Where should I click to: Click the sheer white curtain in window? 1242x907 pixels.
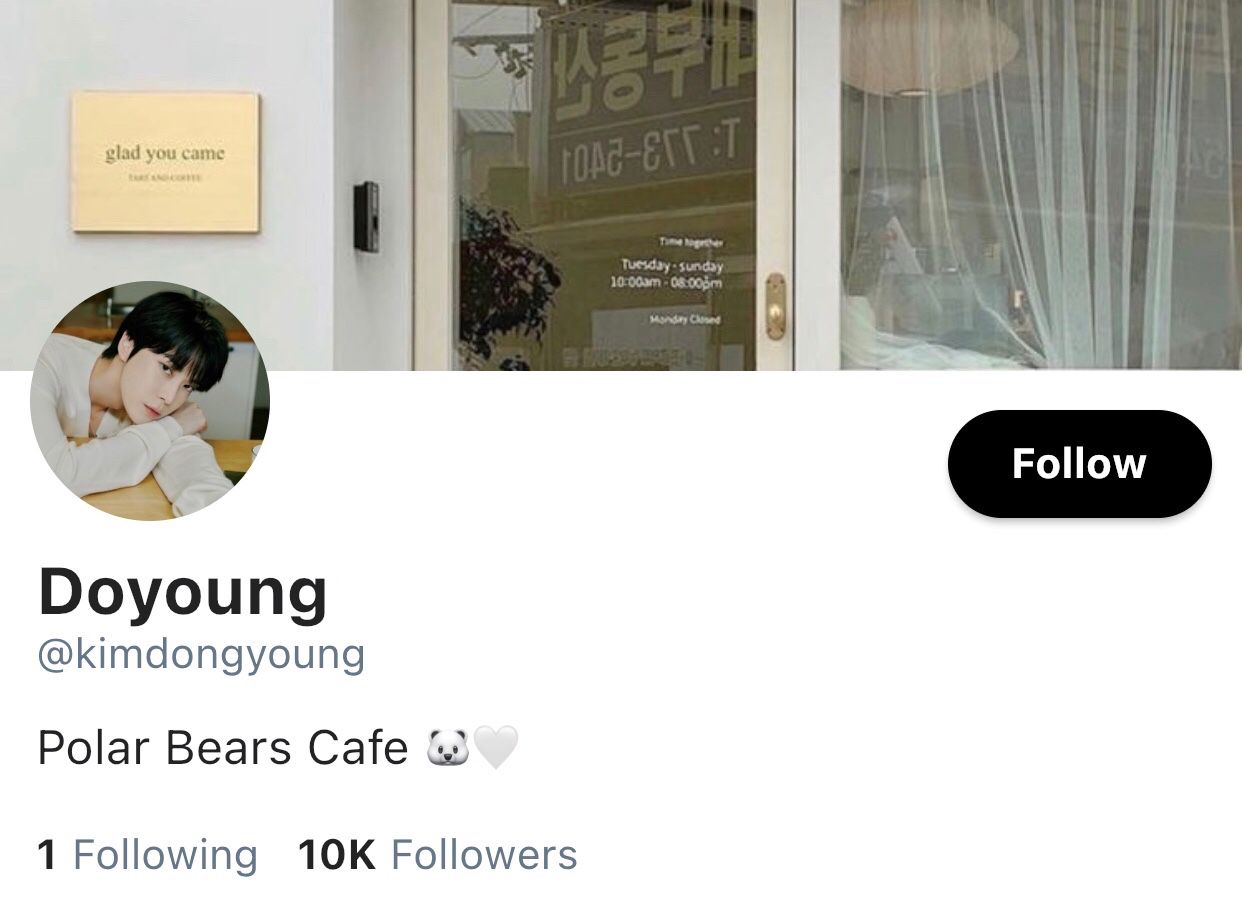(x=1041, y=185)
